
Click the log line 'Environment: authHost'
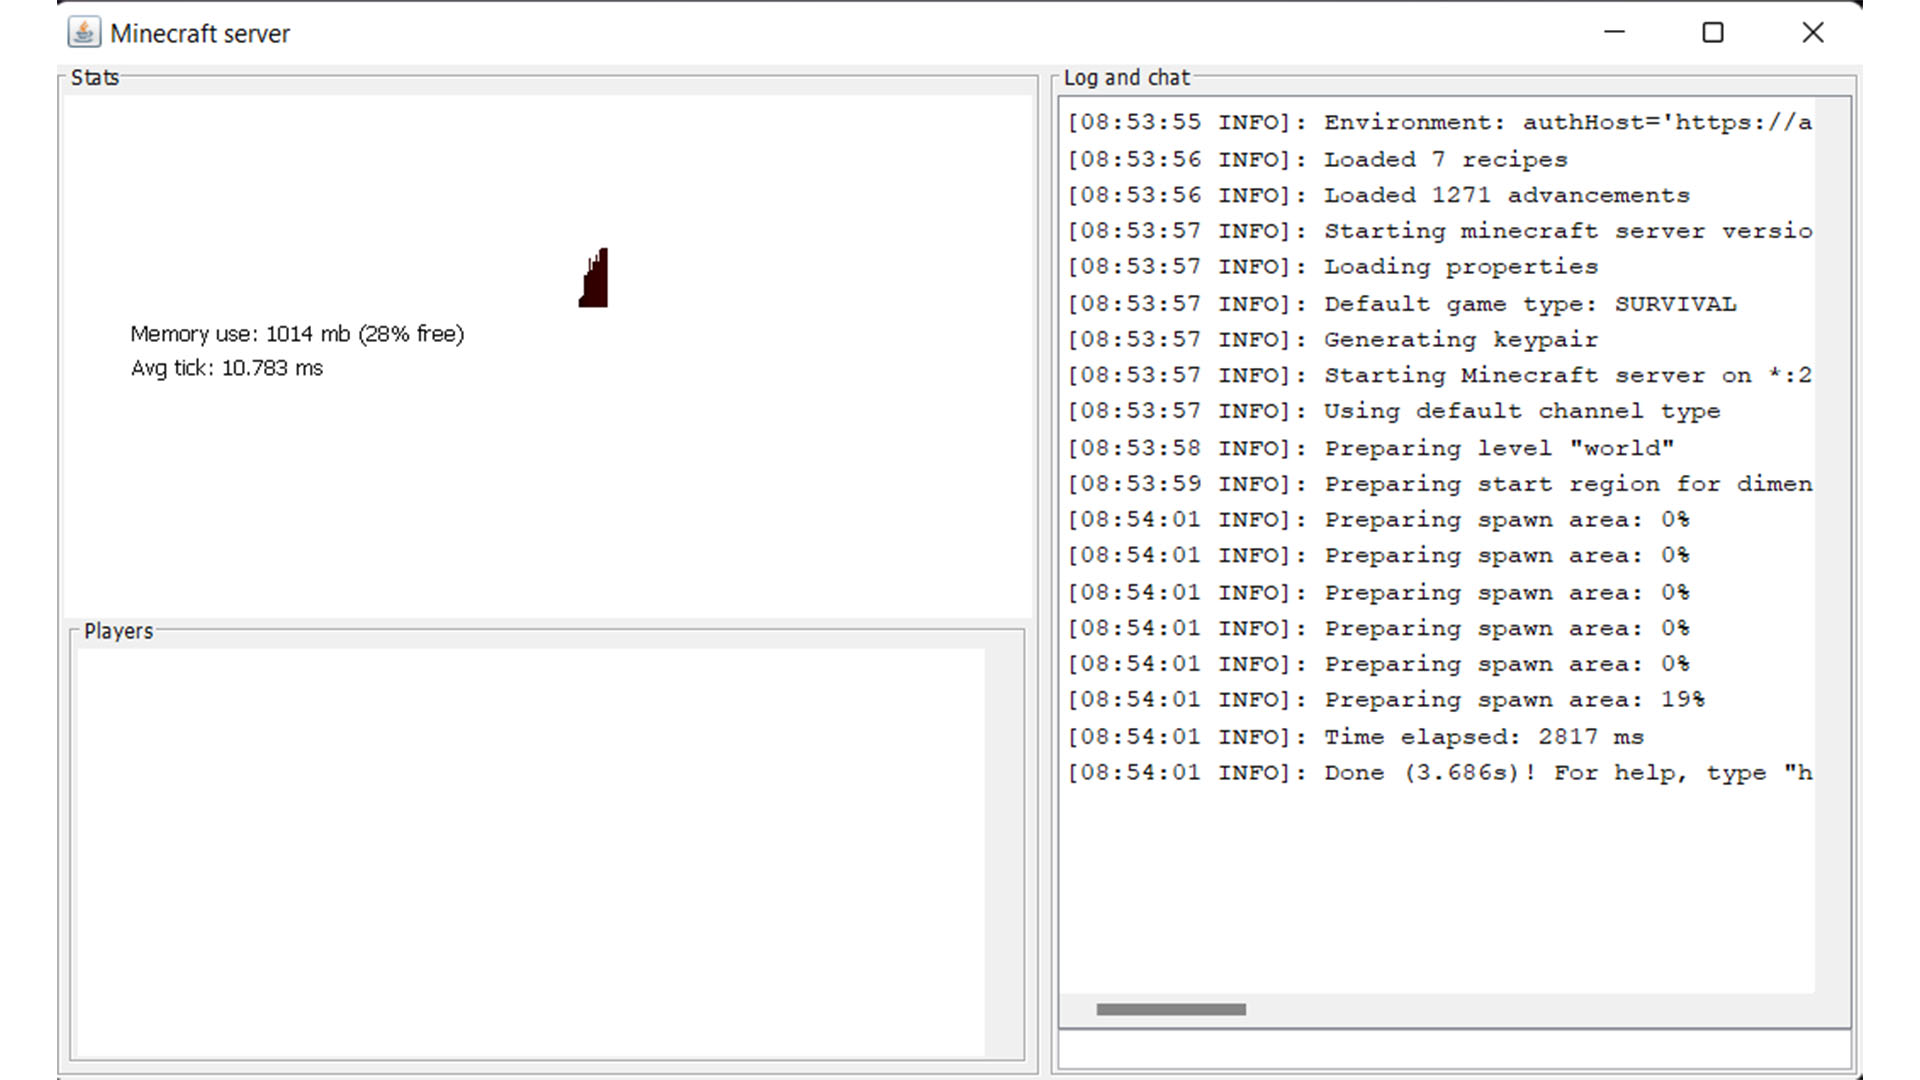(x=1439, y=122)
